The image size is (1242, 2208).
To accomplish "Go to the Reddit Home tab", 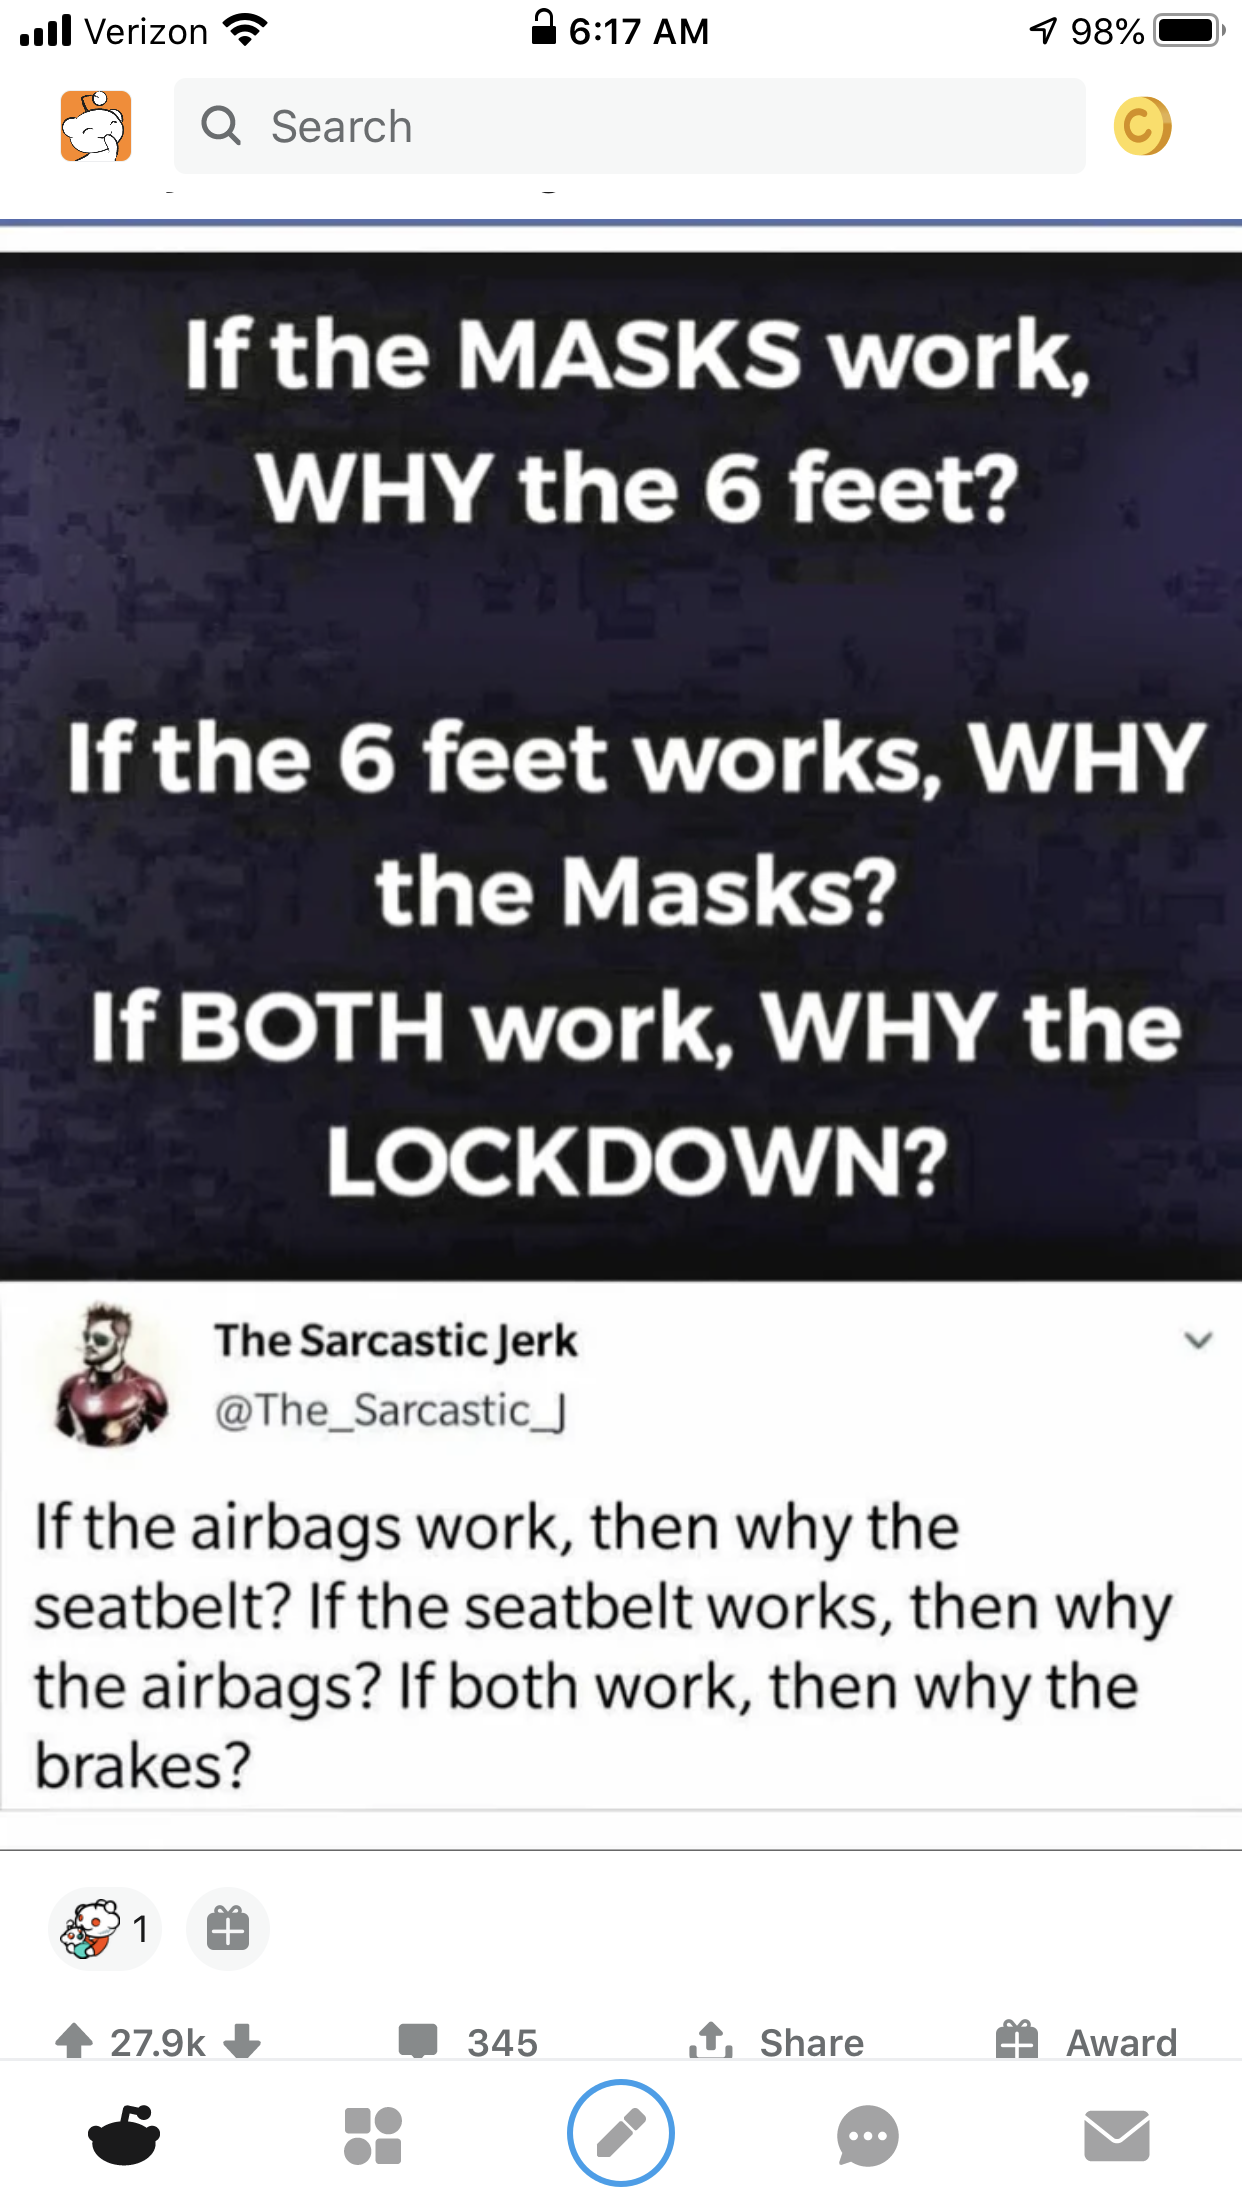I will pyautogui.click(x=124, y=2135).
